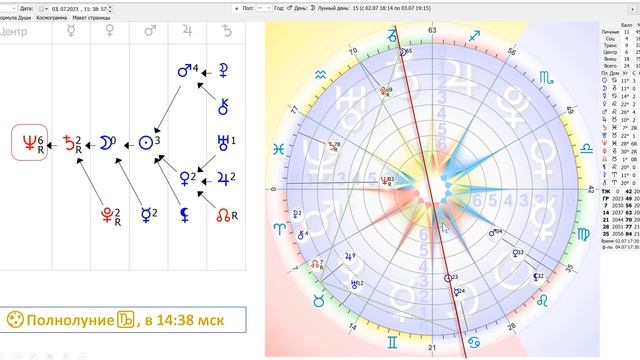Open the Дата dropdown in toolbar

click(x=43, y=9)
